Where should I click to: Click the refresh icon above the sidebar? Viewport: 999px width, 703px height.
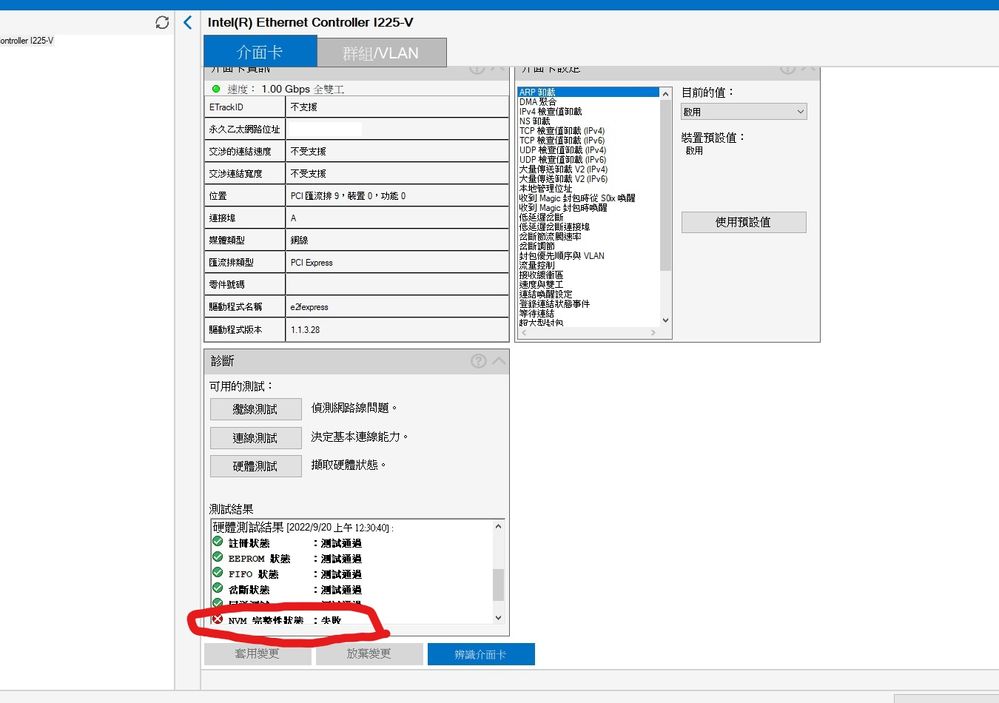click(160, 20)
